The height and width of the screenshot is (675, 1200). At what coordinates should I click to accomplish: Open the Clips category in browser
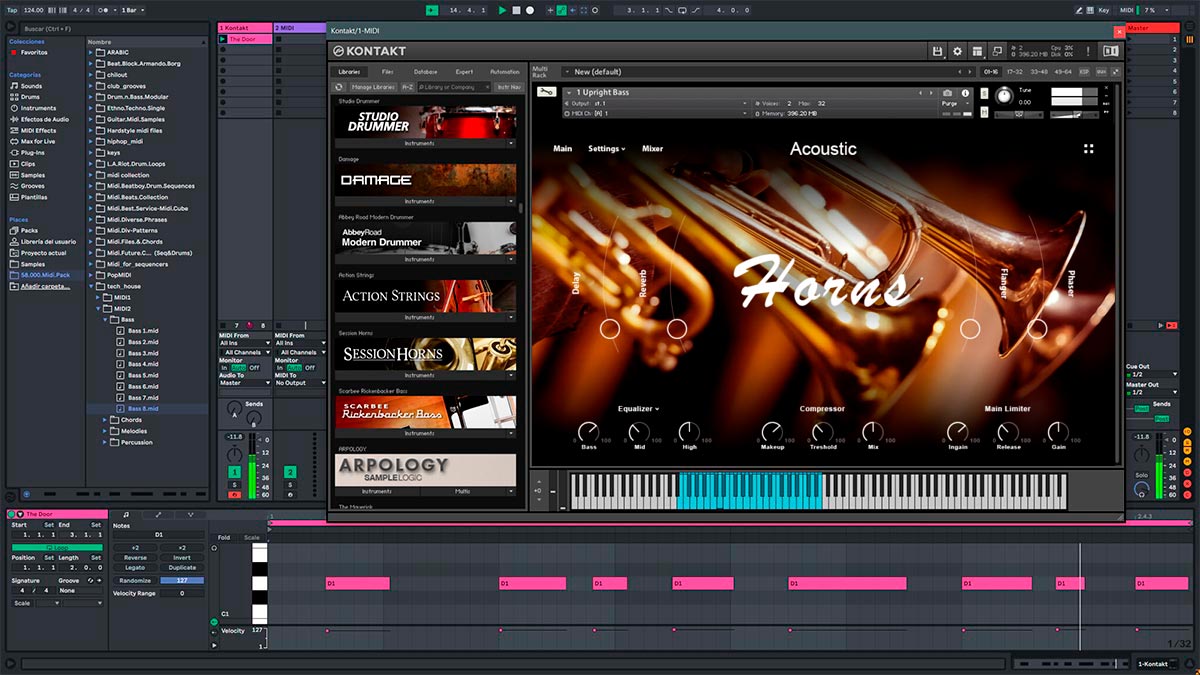[x=27, y=164]
